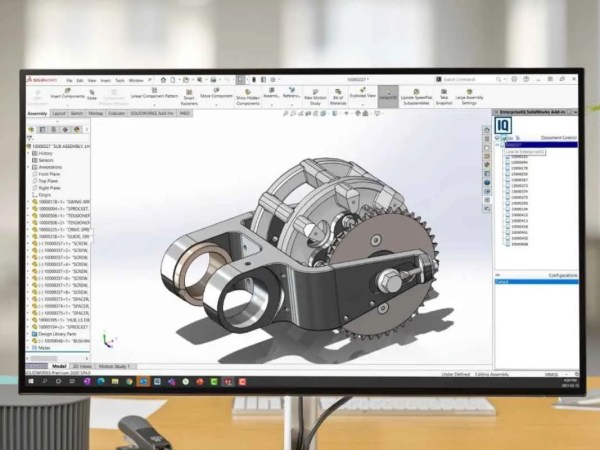Toggle the checkbox beside 10000178 in EnterpriseIQ panel
Image resolution: width=600 pixels, height=450 pixels.
[507, 168]
